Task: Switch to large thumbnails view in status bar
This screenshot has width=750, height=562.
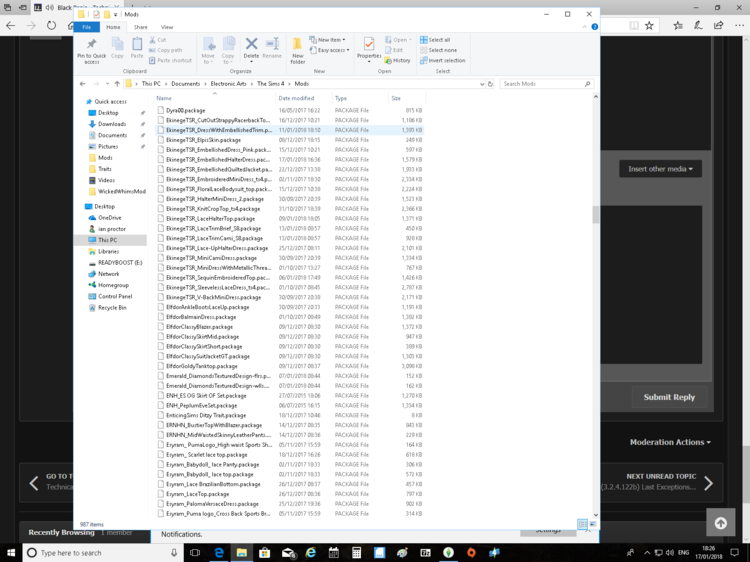Action: tap(593, 524)
